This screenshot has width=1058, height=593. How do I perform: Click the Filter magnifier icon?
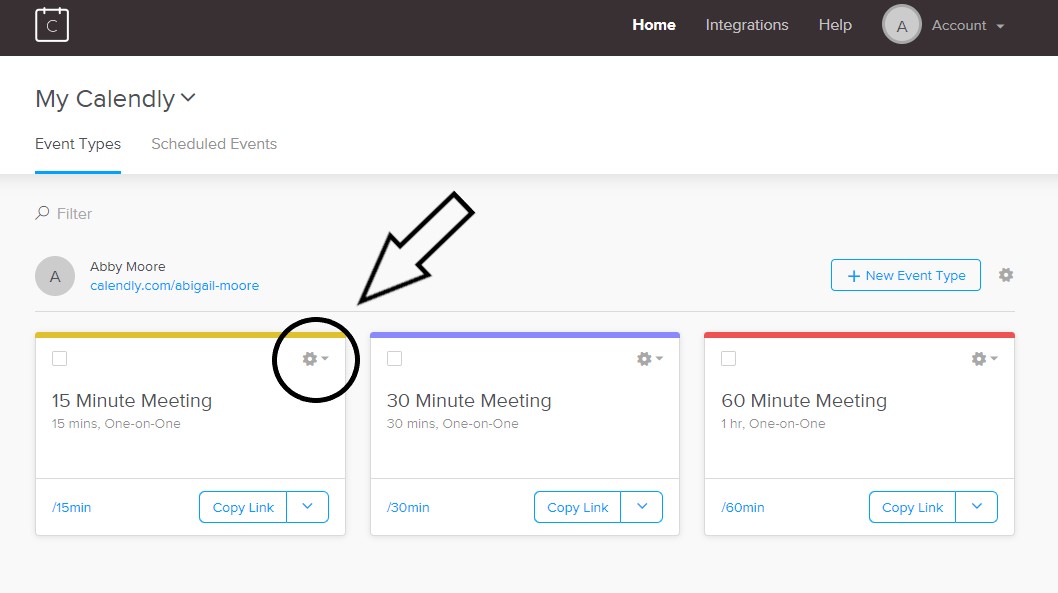tap(43, 213)
